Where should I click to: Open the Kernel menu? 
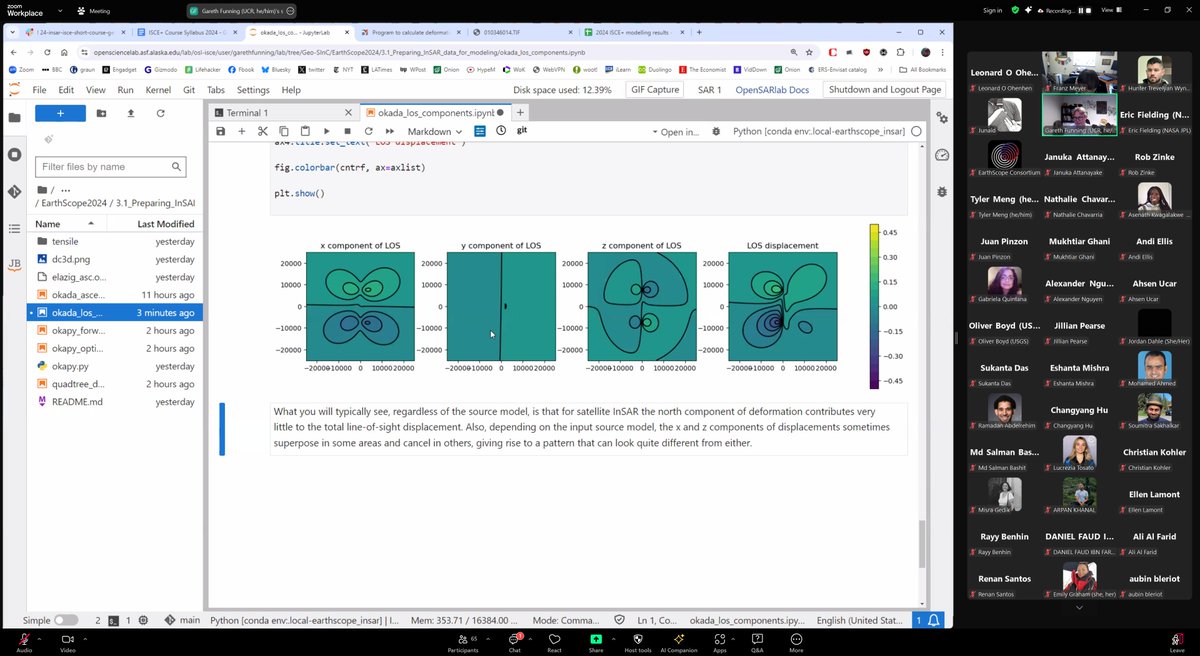coord(158,90)
